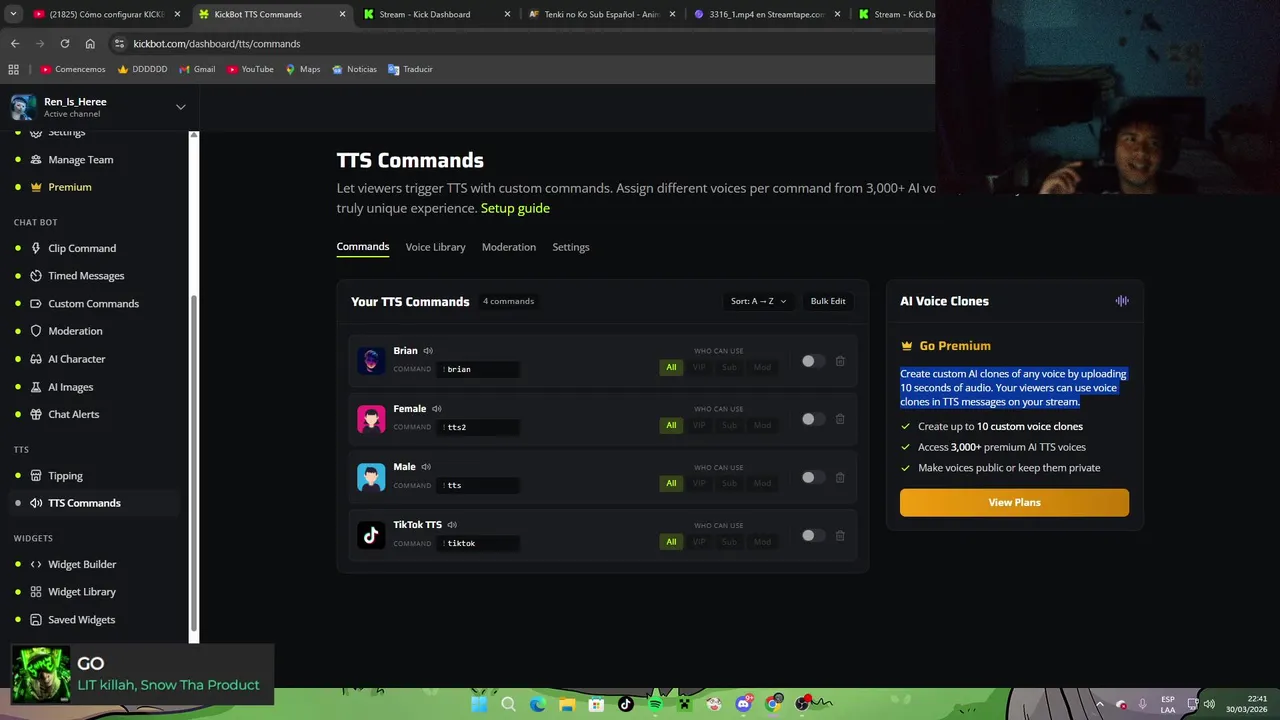
Task: Switch to Stream - Kick Dashboard browser tab
Action: pos(437,15)
